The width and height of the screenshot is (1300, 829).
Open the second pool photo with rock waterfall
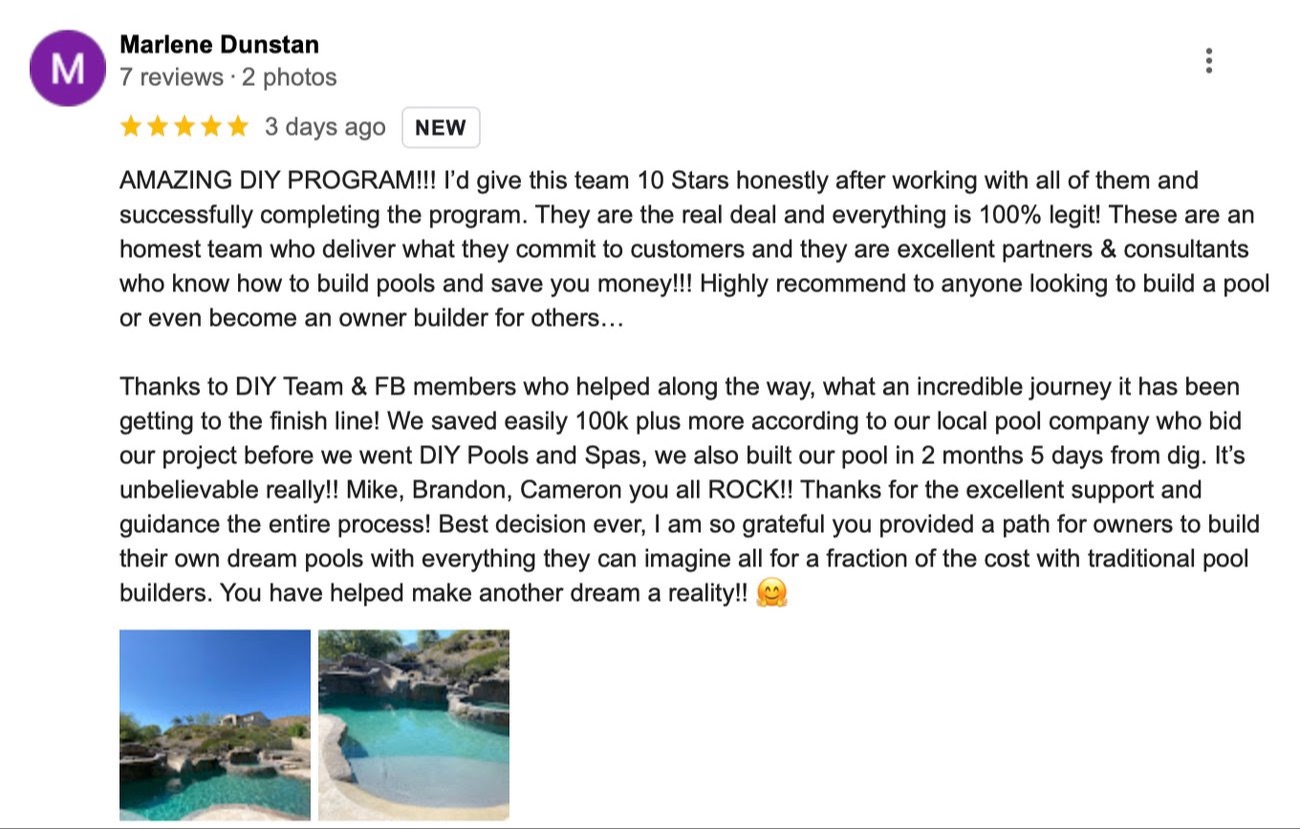[413, 724]
